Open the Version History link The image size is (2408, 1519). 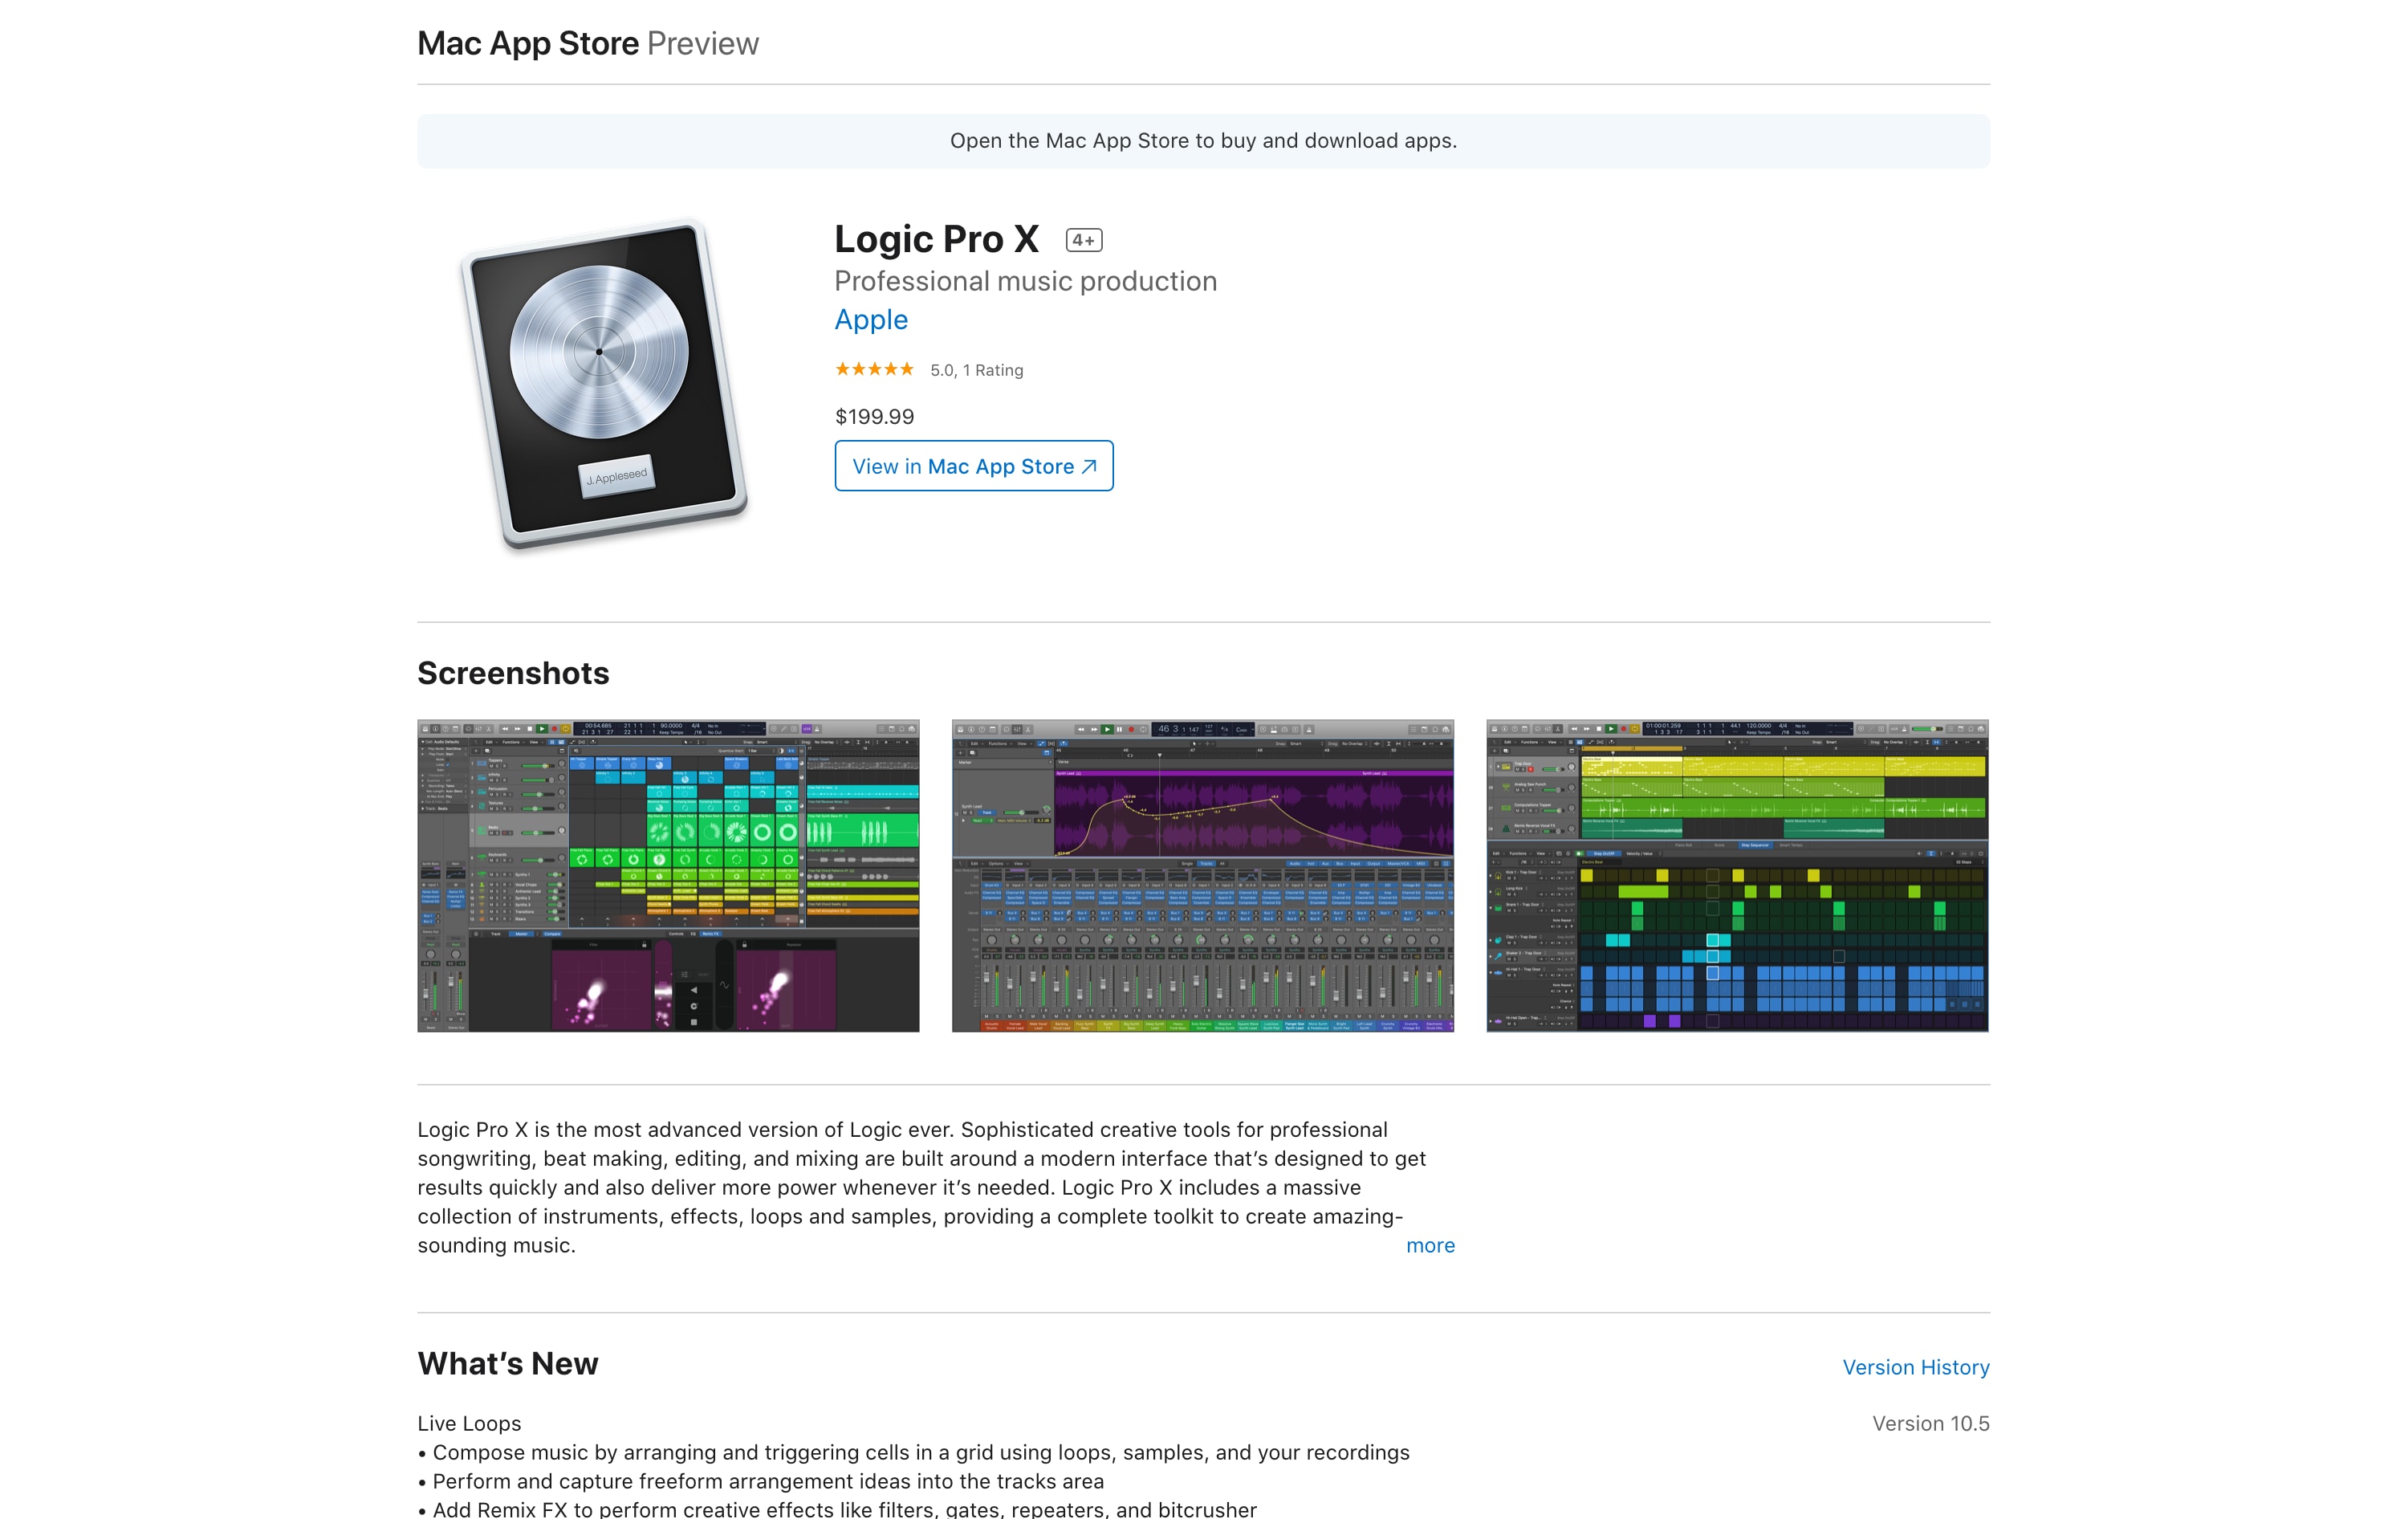(1916, 1367)
